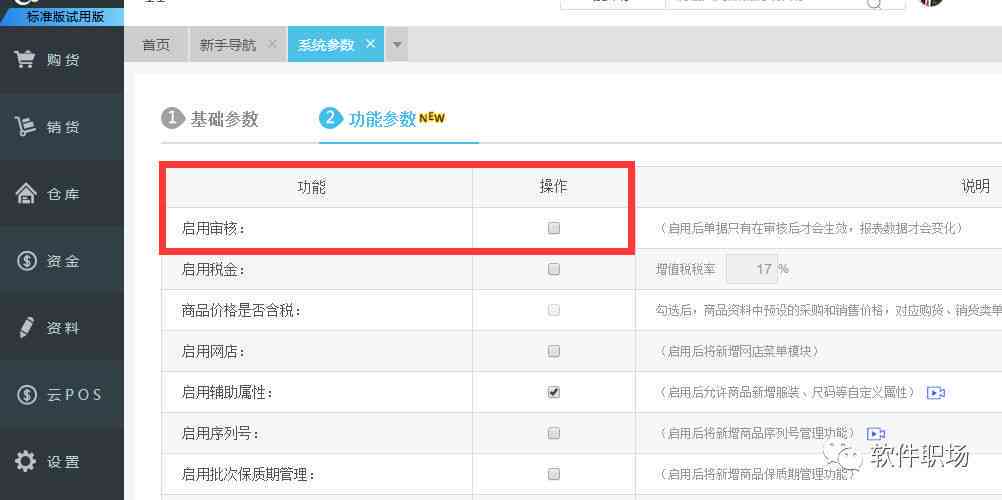Open the 功能参数 step tab
The width and height of the screenshot is (1002, 500).
[382, 119]
